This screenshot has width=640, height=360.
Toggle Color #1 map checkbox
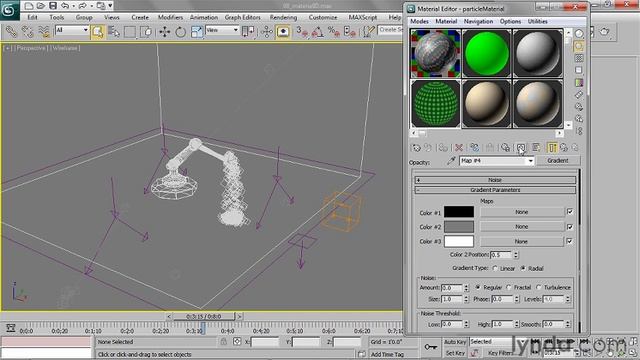570,212
